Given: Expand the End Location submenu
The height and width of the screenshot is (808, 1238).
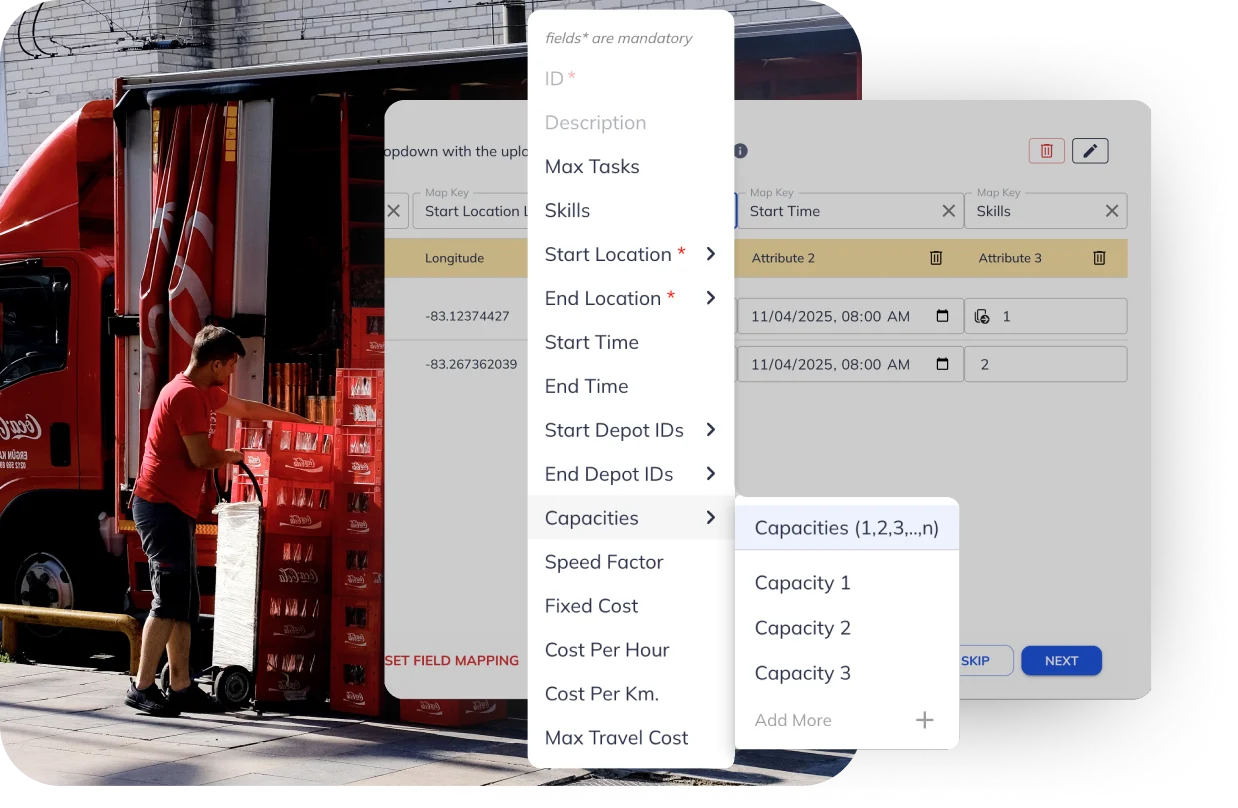Looking at the screenshot, I should coord(710,298).
